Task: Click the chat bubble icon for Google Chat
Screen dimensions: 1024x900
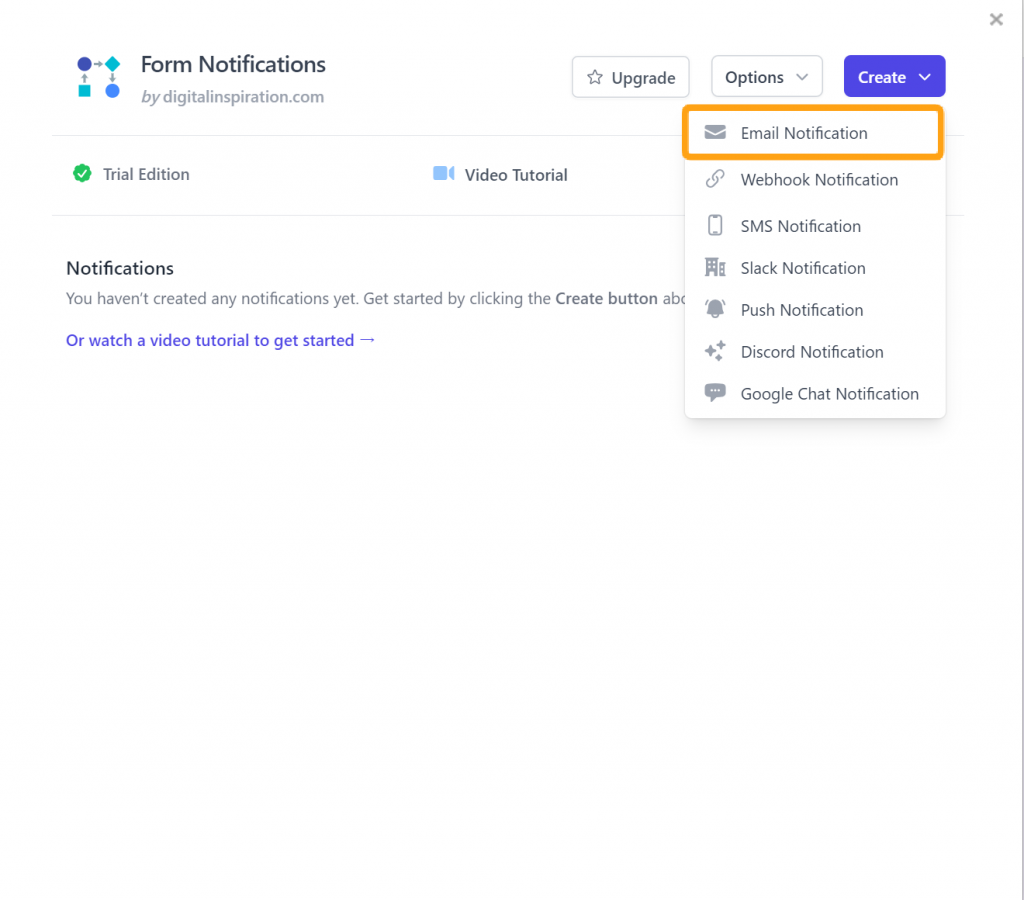Action: [x=715, y=394]
